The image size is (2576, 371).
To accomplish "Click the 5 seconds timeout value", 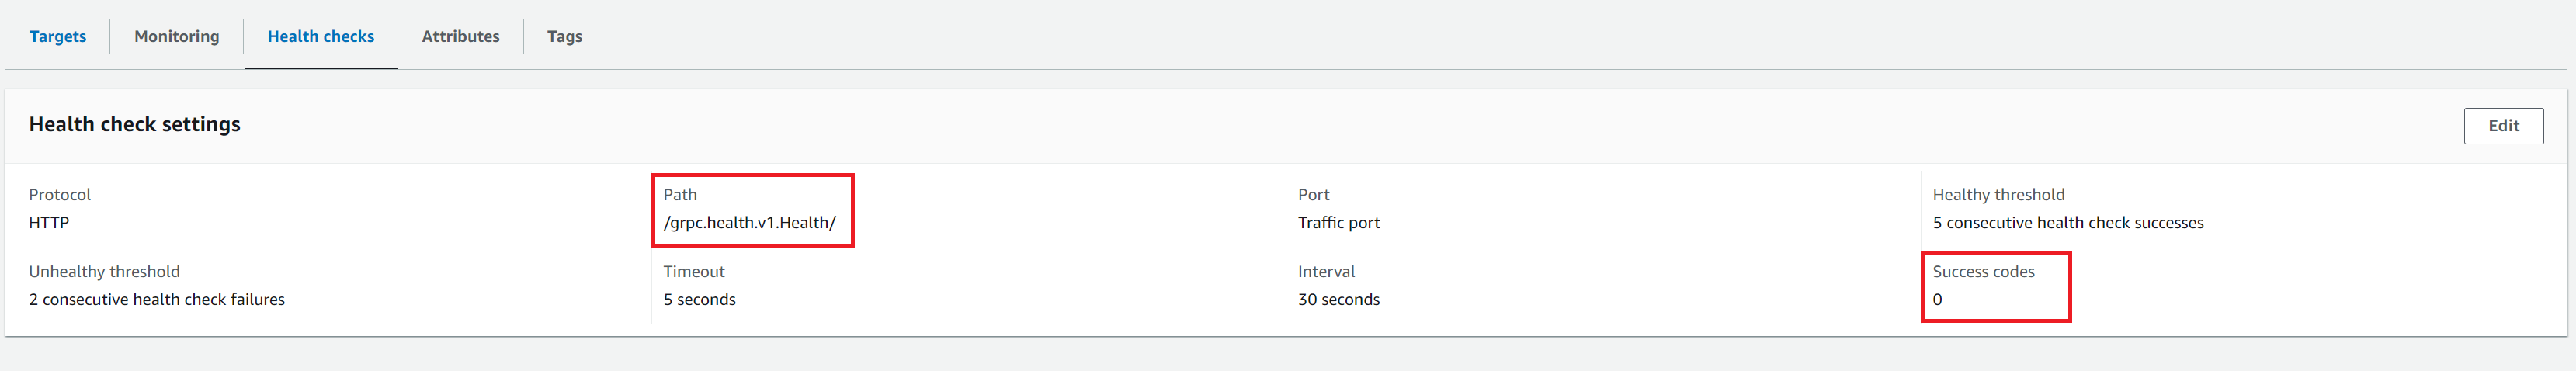I will pos(699,300).
